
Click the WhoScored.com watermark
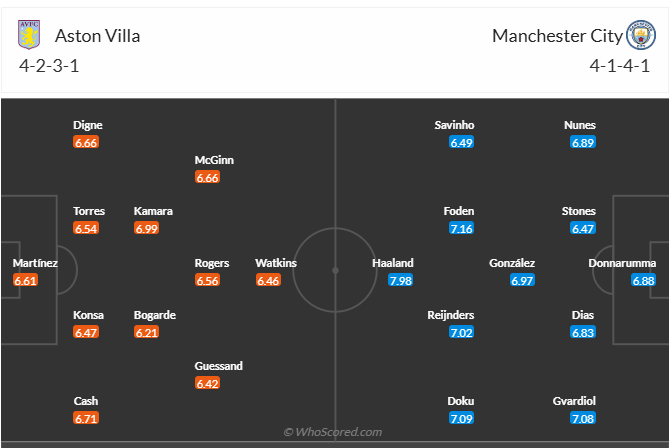tap(333, 432)
